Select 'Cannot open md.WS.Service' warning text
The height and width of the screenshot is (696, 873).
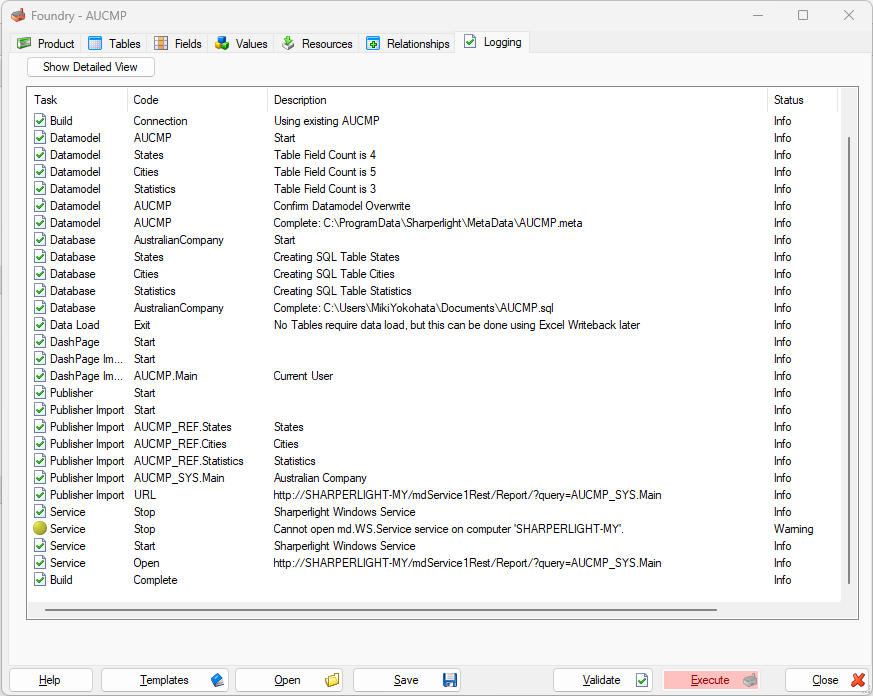tap(448, 529)
